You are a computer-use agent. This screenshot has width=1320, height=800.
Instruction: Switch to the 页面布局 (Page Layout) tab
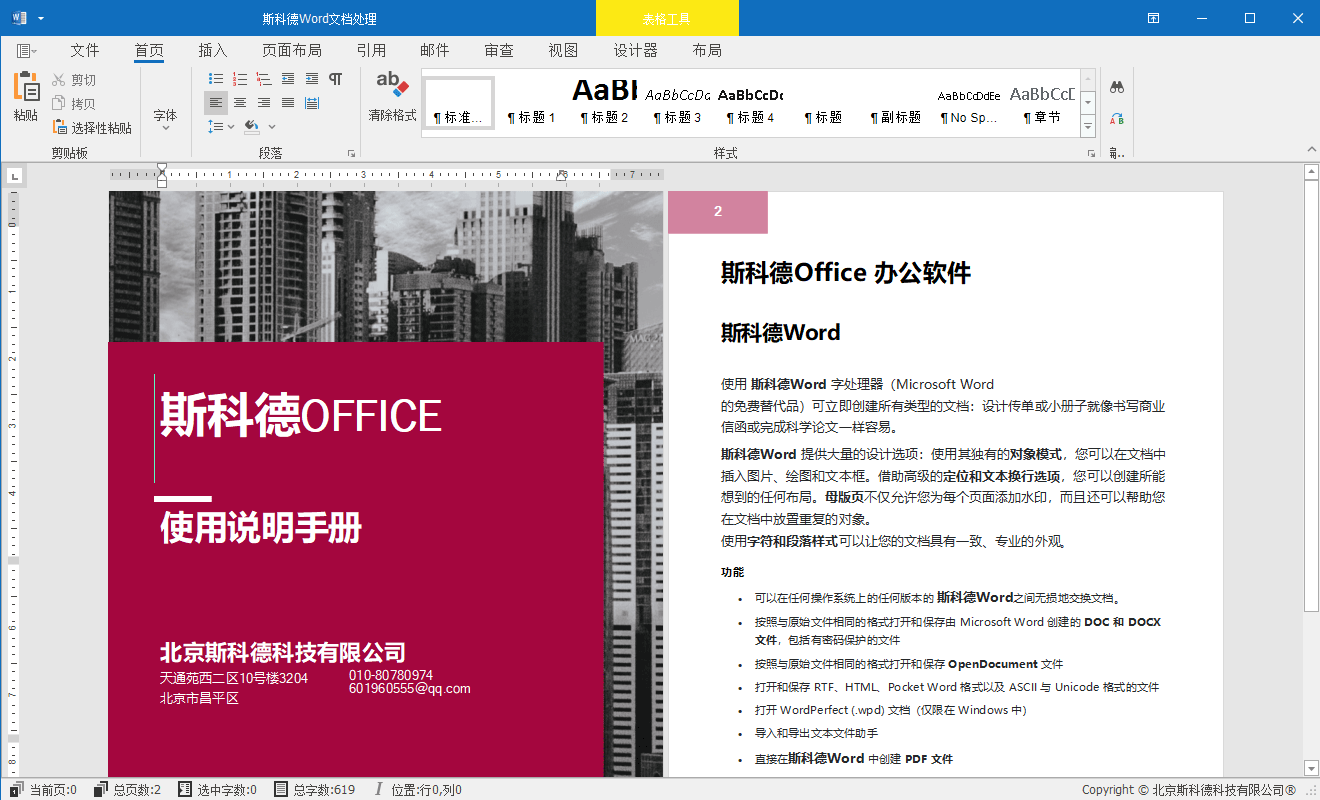[292, 50]
